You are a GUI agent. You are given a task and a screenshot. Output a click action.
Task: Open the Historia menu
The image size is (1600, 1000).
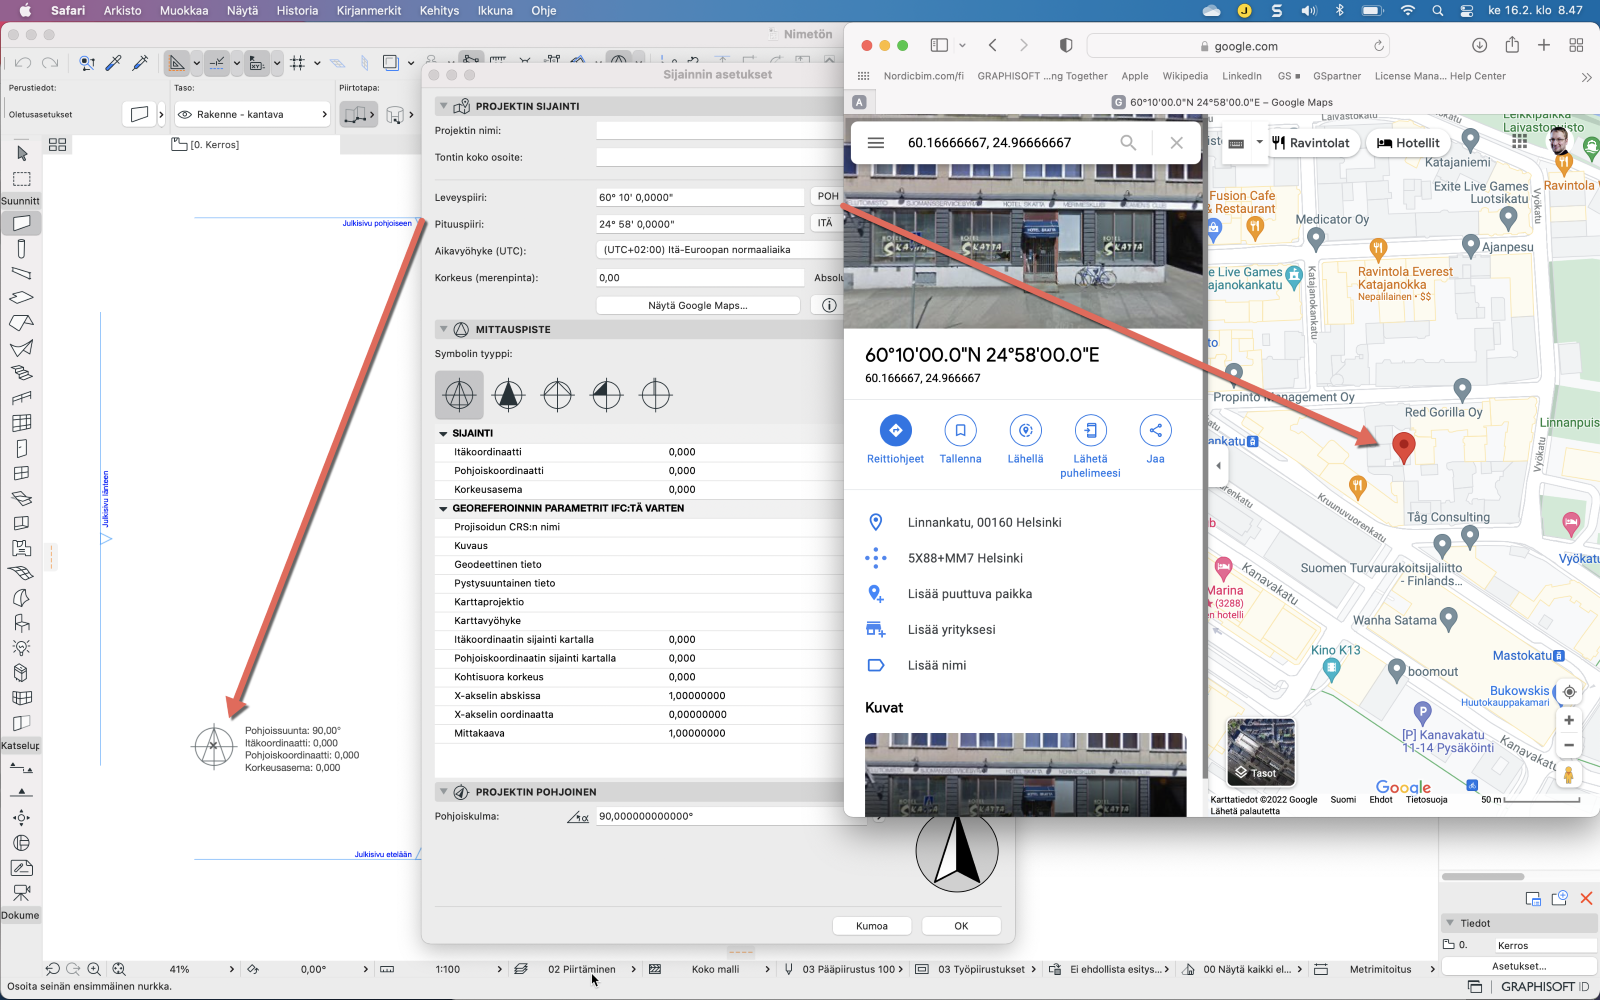click(x=297, y=10)
